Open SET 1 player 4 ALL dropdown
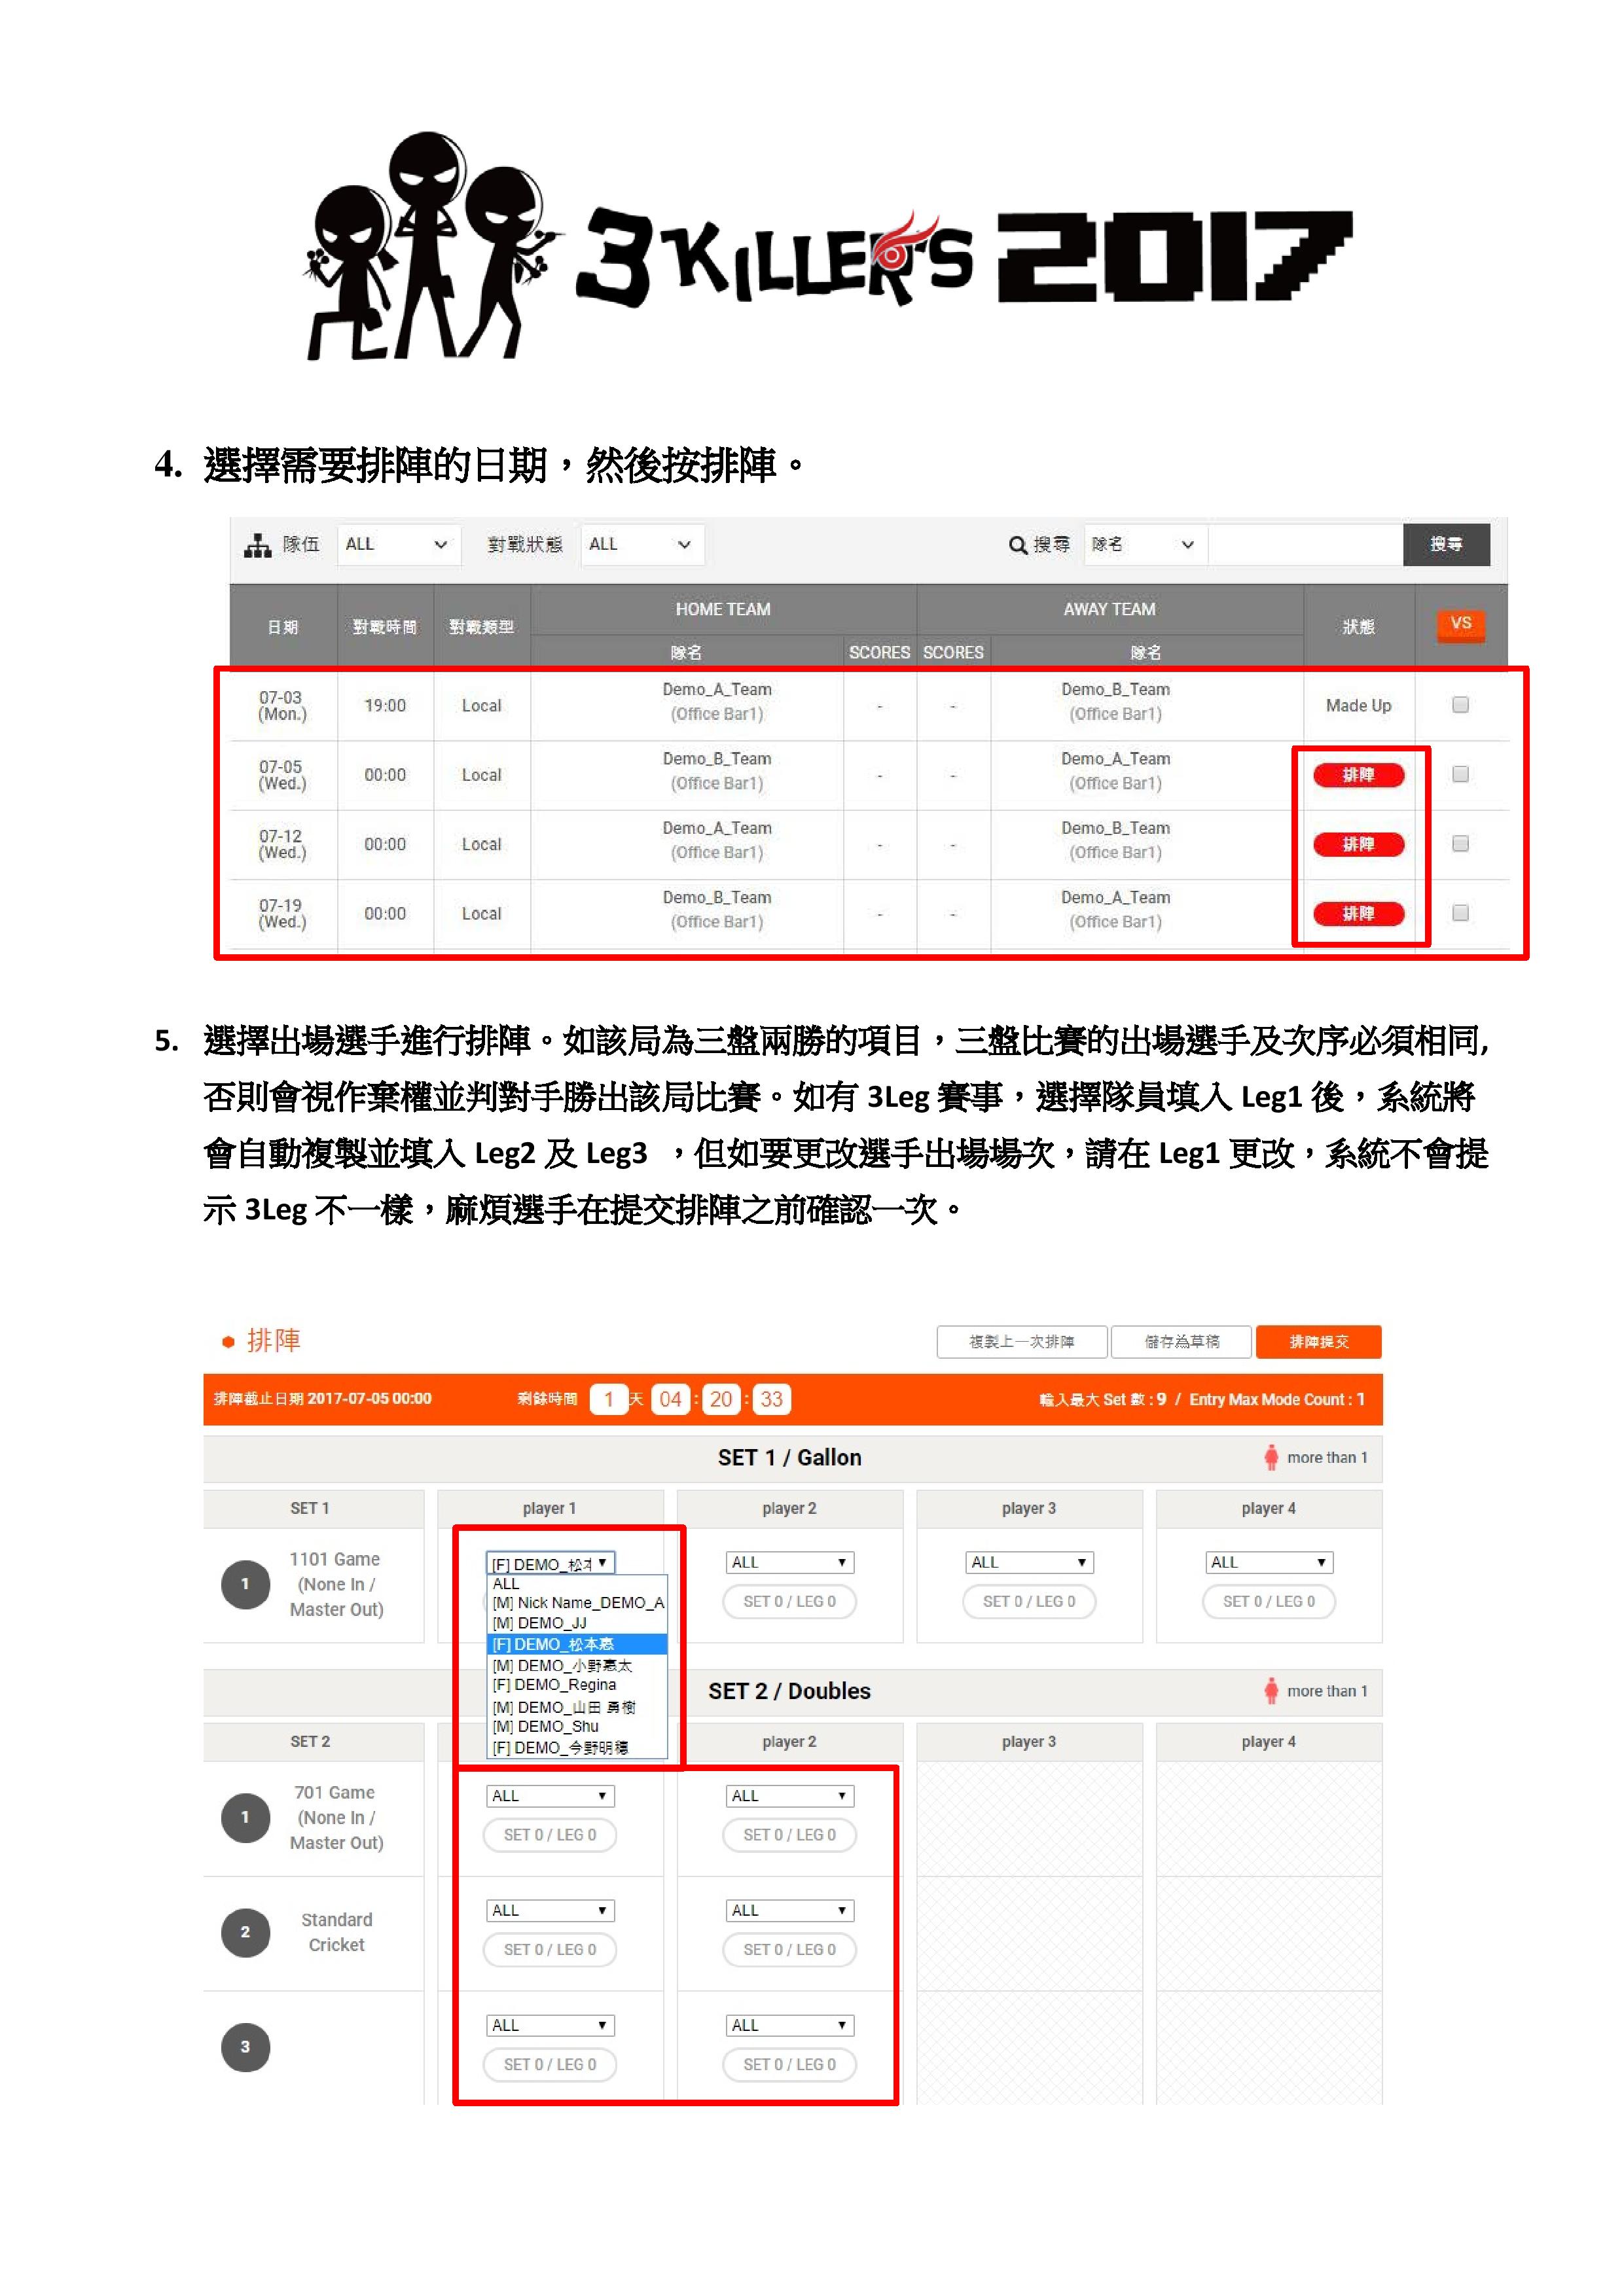 coord(1270,1563)
